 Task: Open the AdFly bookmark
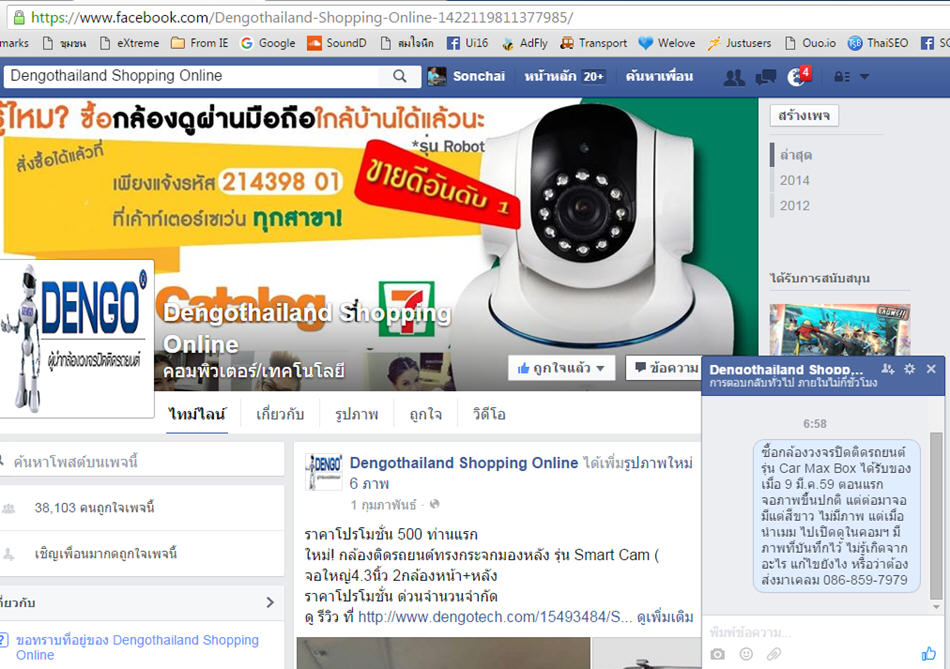(x=525, y=43)
